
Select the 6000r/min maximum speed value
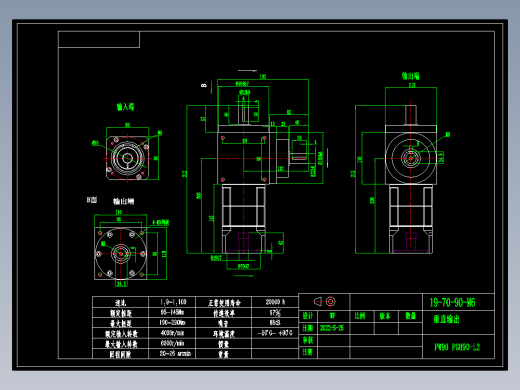172,343
